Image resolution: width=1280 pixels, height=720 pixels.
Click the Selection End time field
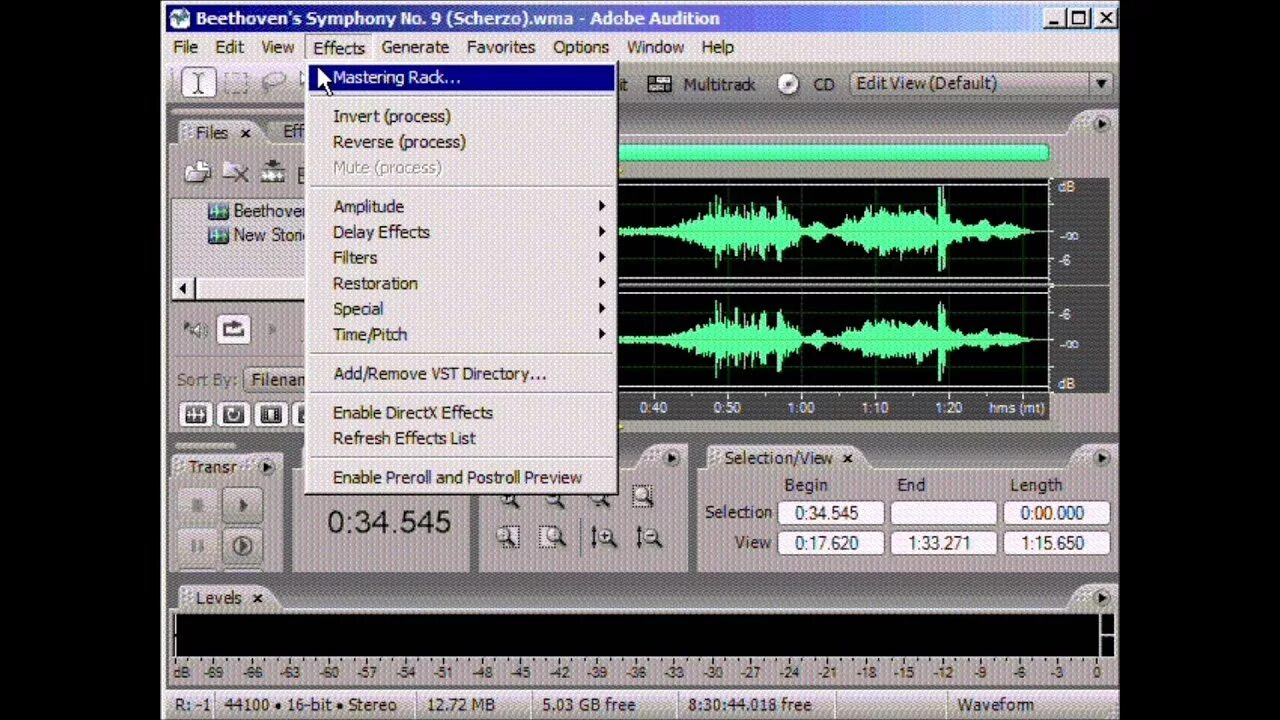[x=943, y=513]
